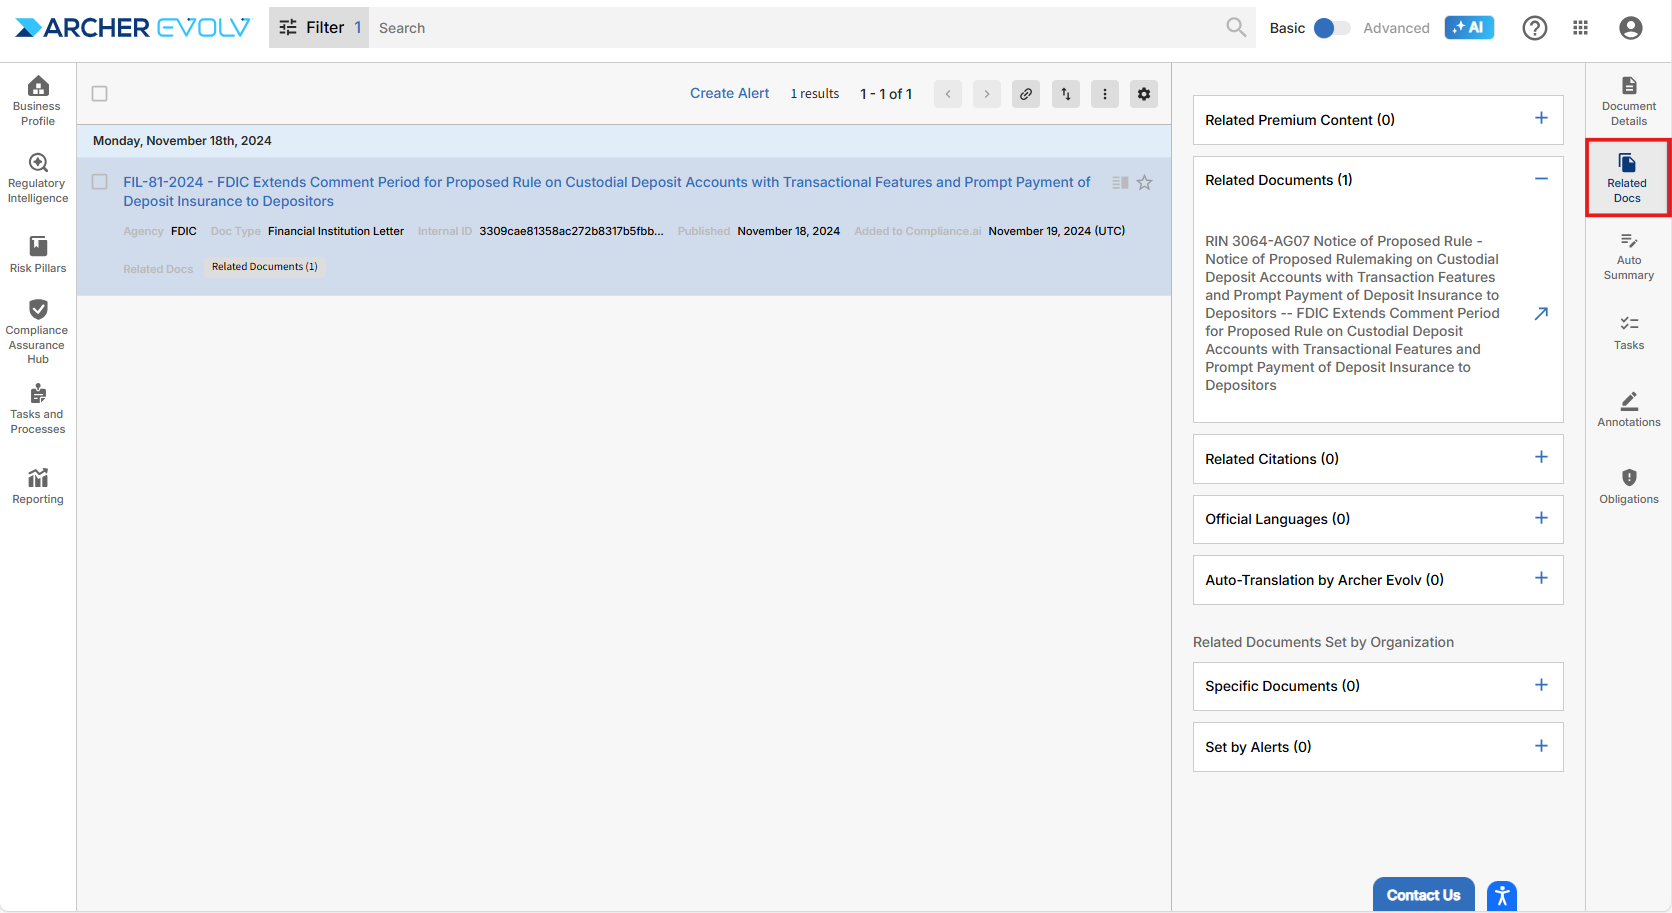Viewport: 1672px width, 913px height.
Task: Click the copy link icon in toolbar
Action: [x=1026, y=94]
